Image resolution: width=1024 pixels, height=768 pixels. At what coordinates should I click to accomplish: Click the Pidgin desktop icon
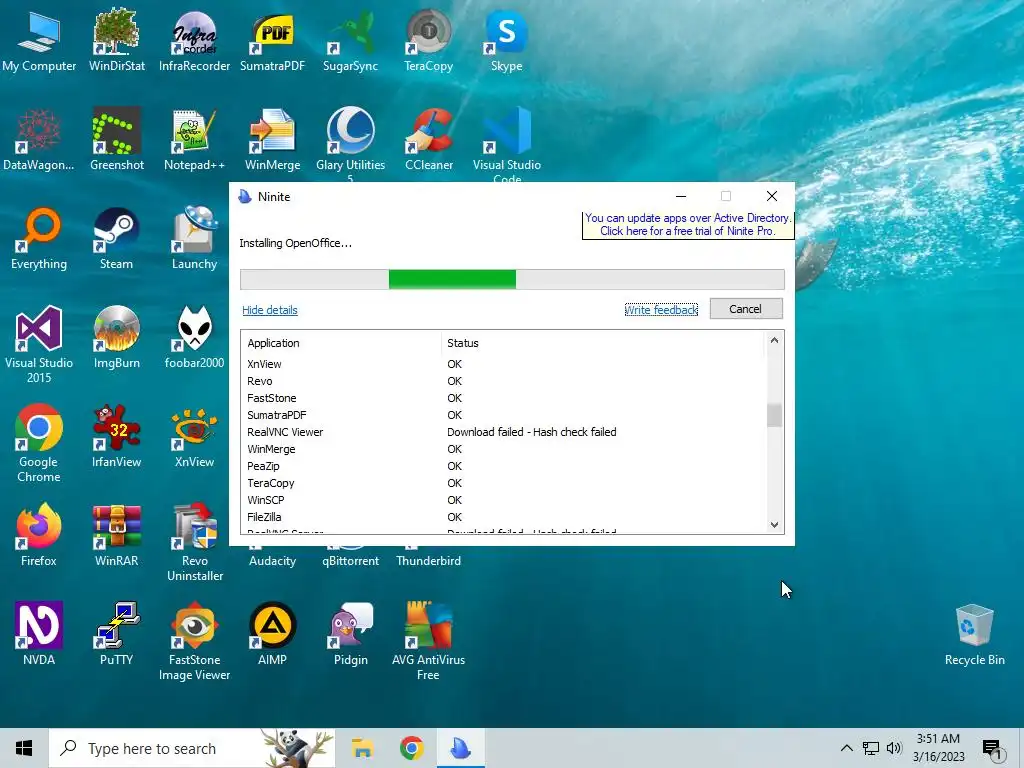[x=351, y=635]
